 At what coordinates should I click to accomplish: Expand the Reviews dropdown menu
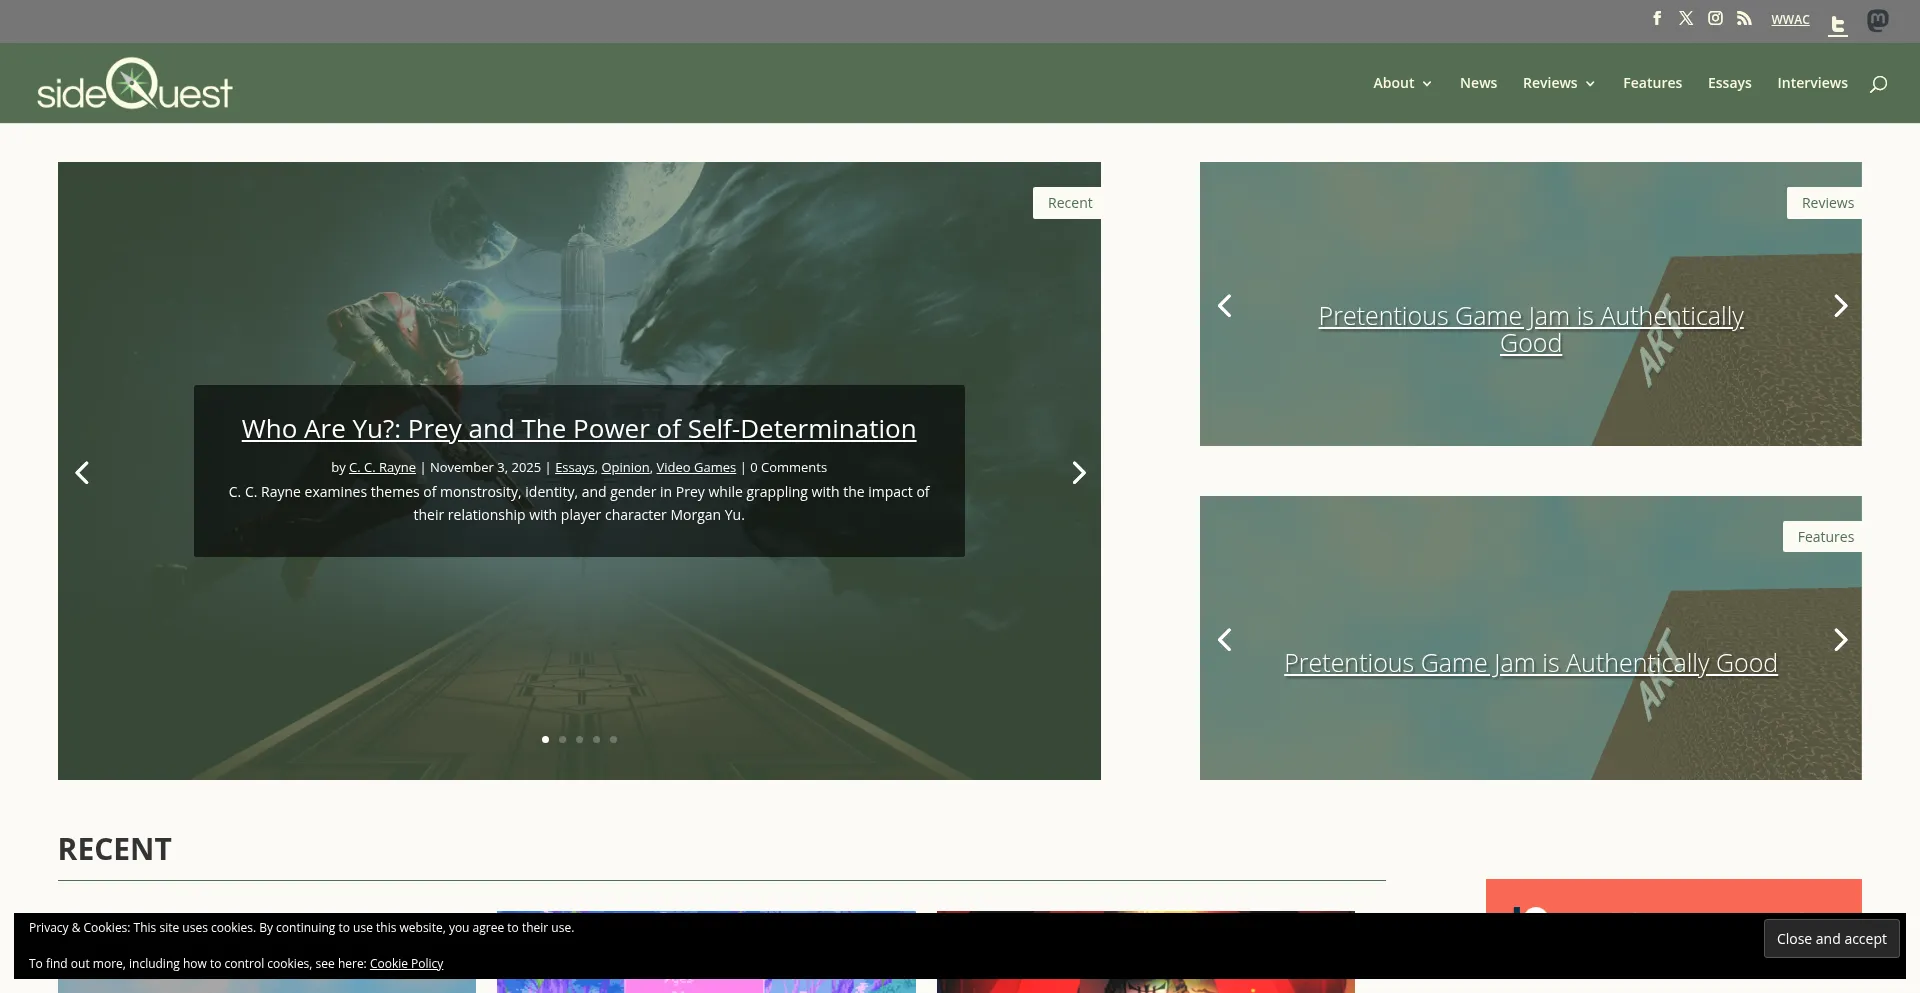[1559, 83]
